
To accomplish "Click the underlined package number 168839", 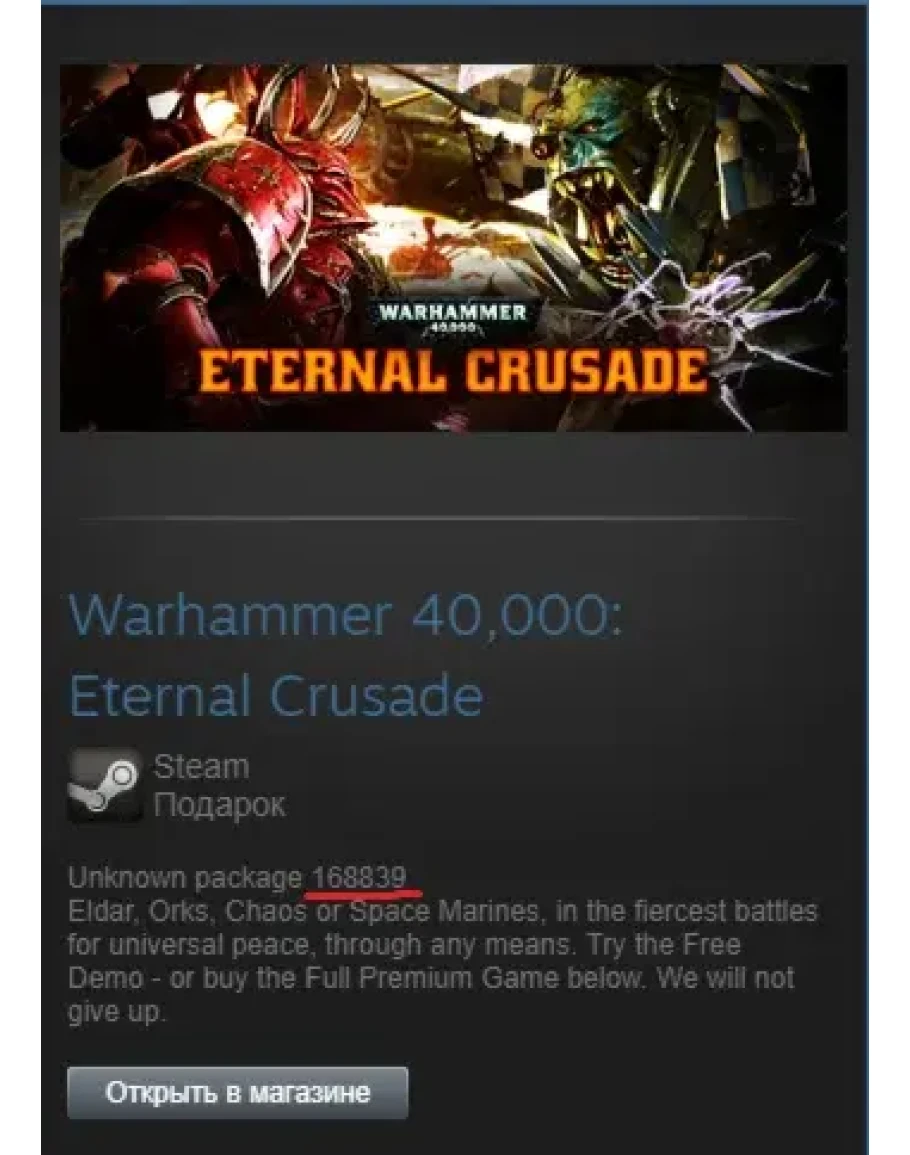I will (359, 877).
